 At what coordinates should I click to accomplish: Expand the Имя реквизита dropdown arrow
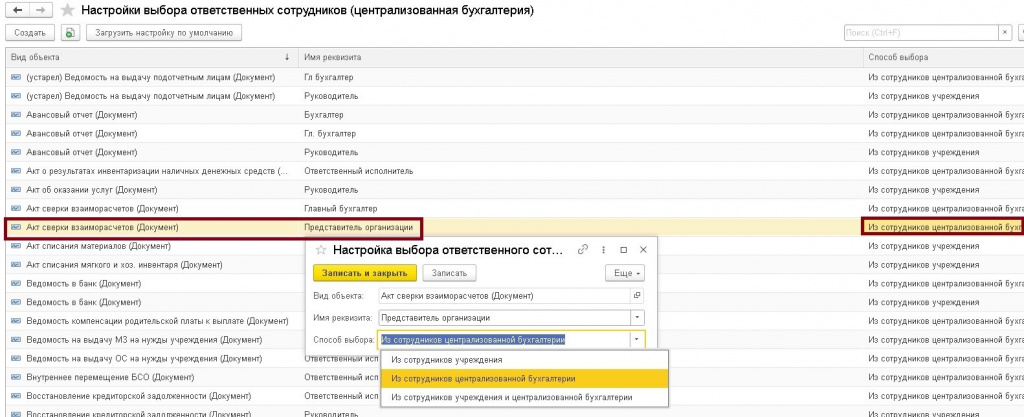(x=637, y=318)
